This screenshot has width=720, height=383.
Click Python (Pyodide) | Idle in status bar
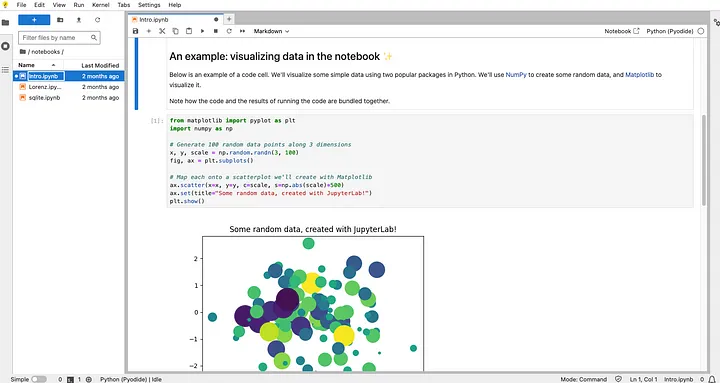[131, 379]
